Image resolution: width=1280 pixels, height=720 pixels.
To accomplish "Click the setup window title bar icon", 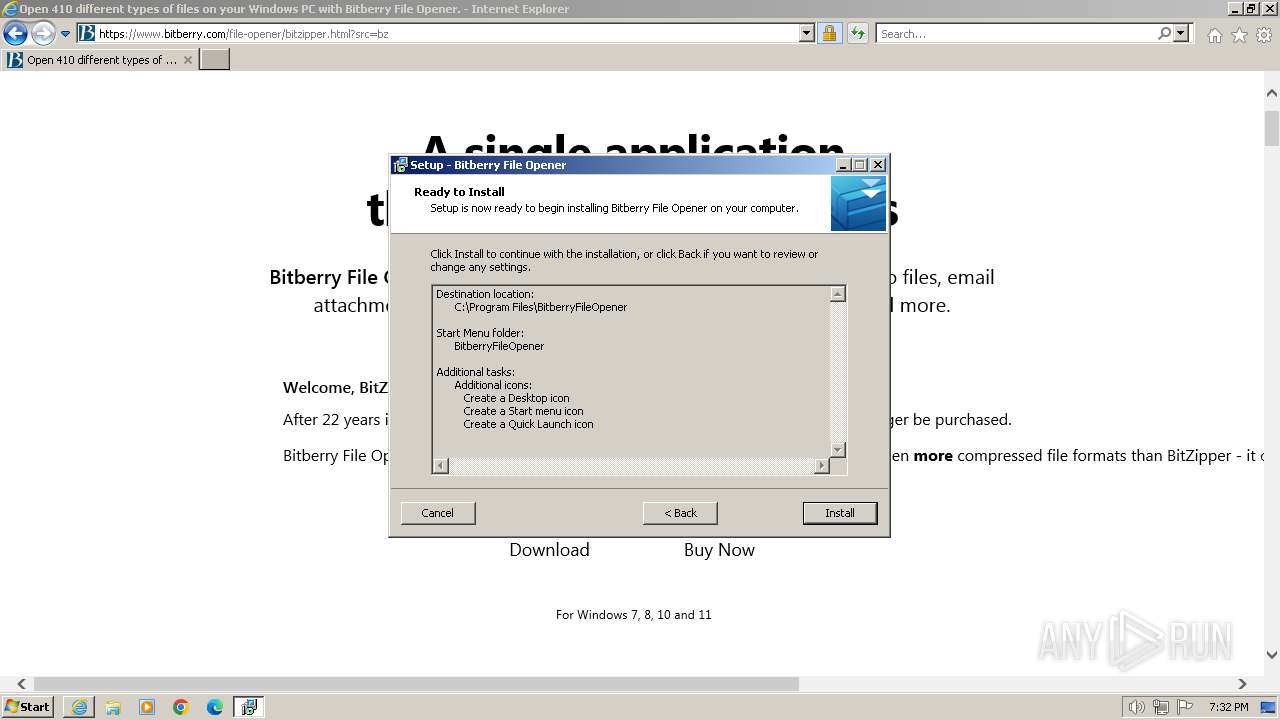I will (400, 165).
